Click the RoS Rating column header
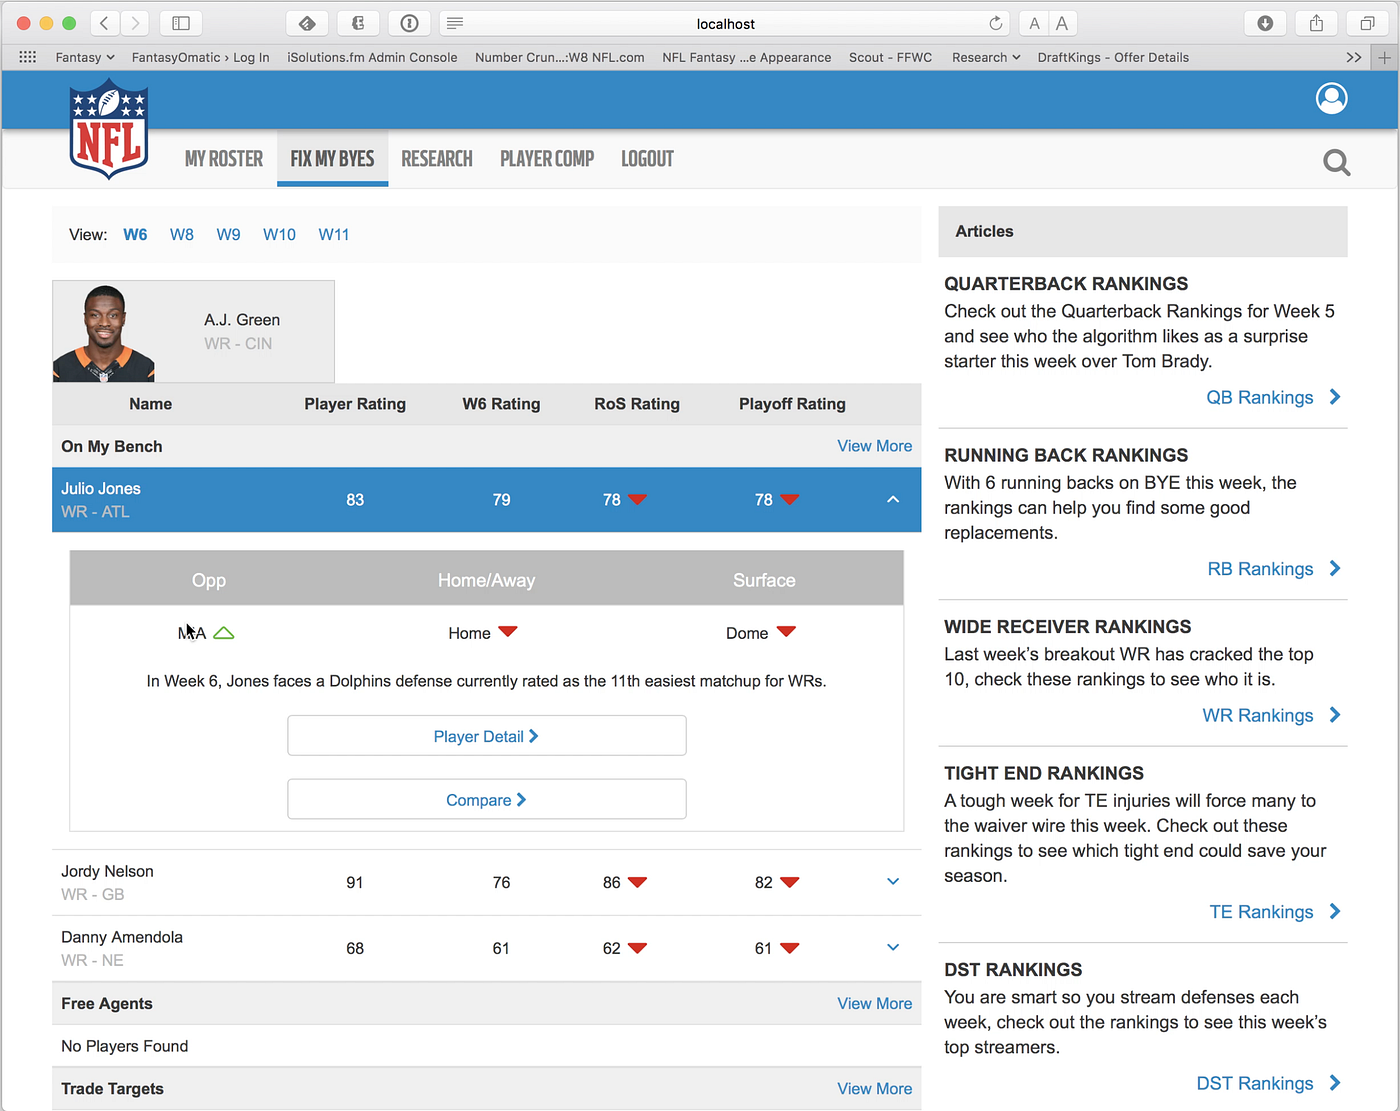Screen dimensions: 1400x1111 pyautogui.click(x=637, y=404)
